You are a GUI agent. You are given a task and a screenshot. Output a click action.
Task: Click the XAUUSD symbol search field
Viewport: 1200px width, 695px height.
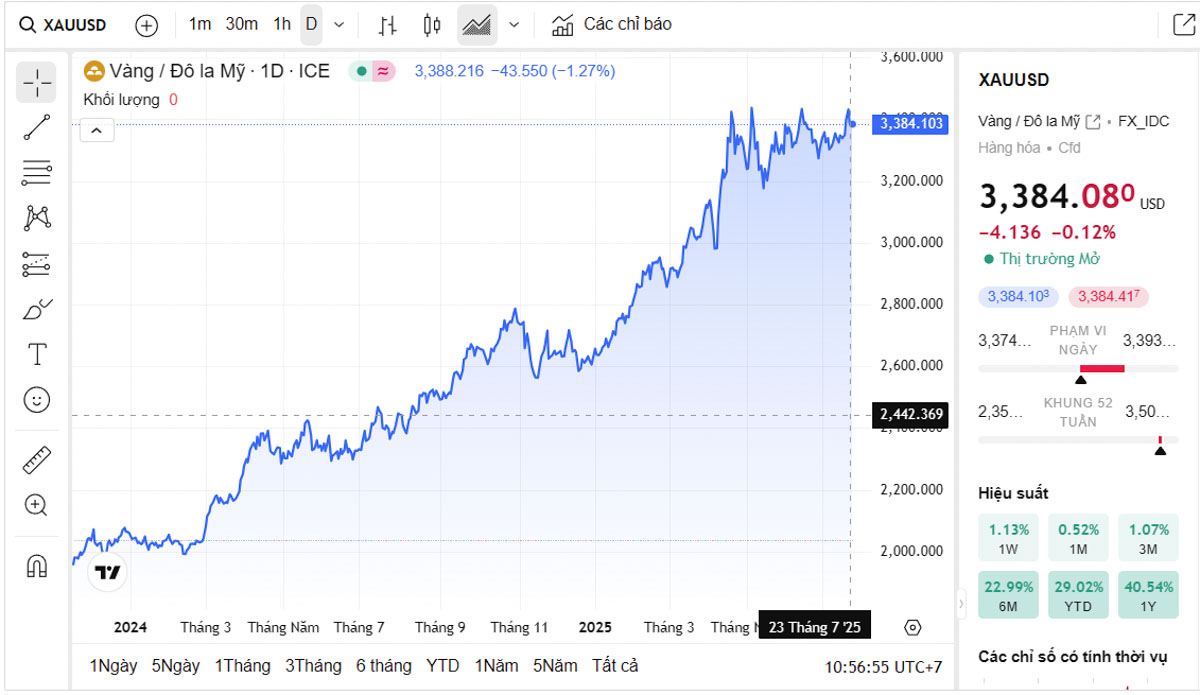point(65,25)
